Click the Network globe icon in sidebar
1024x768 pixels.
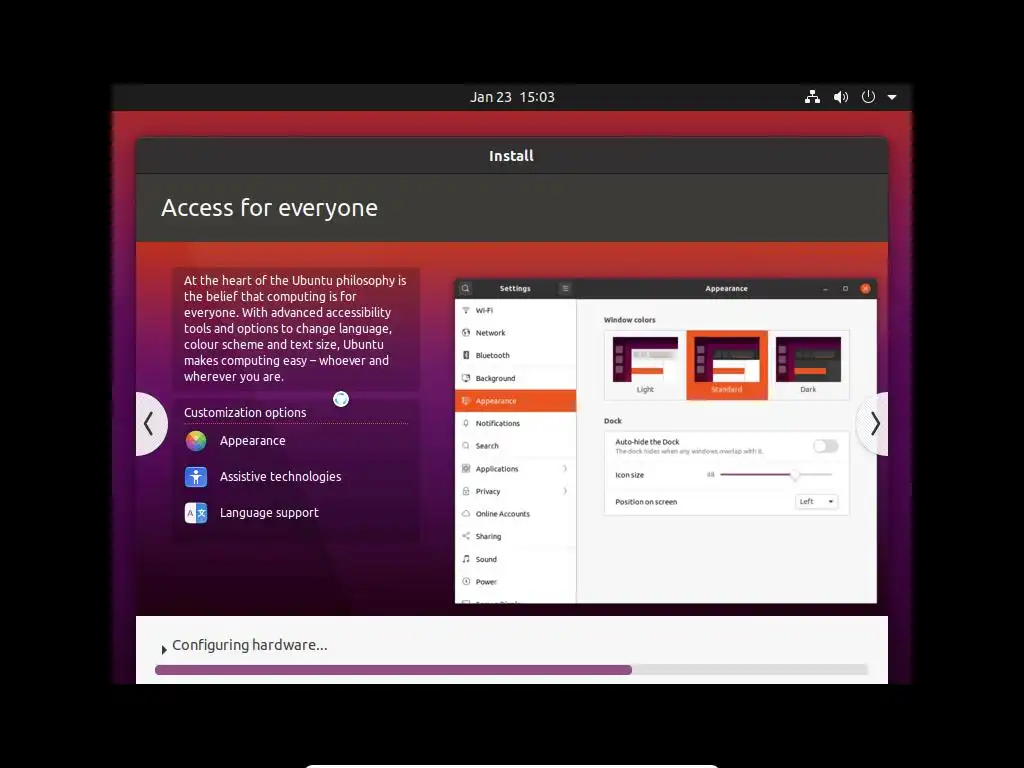(466, 333)
